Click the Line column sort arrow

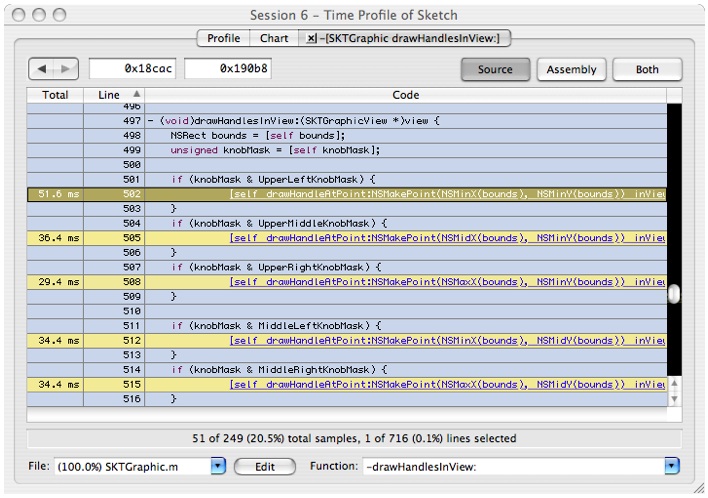point(136,94)
